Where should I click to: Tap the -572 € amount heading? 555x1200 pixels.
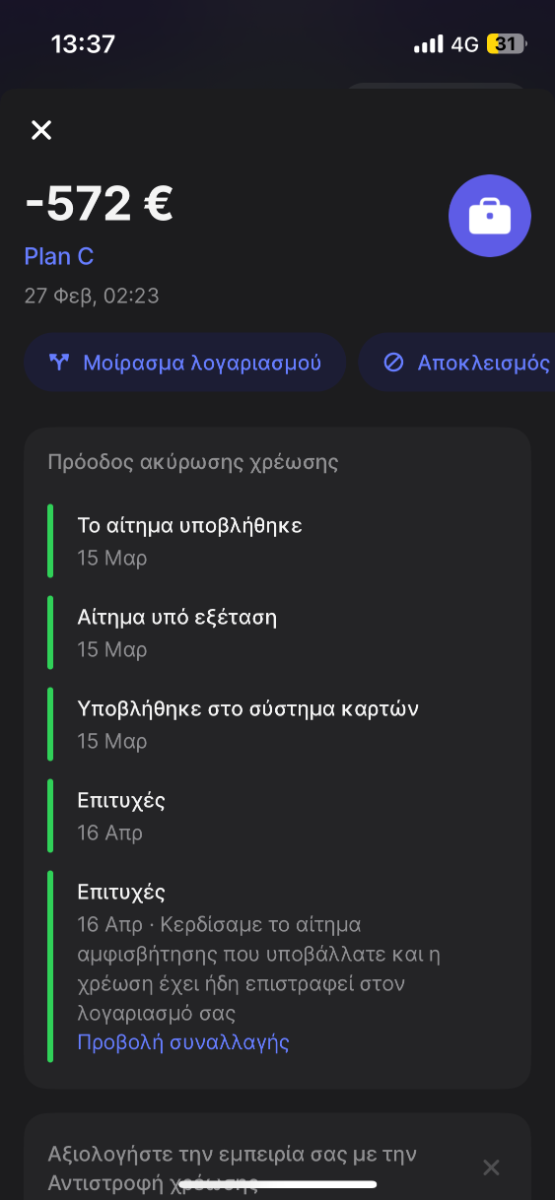click(99, 204)
